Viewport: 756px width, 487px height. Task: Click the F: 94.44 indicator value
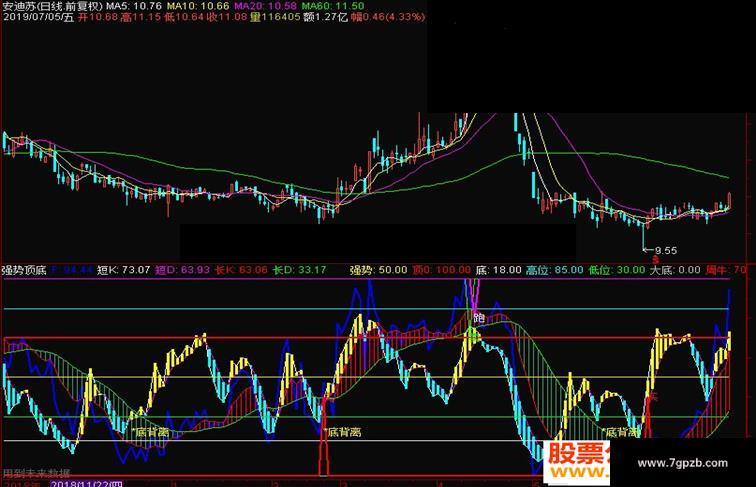pyautogui.click(x=71, y=270)
